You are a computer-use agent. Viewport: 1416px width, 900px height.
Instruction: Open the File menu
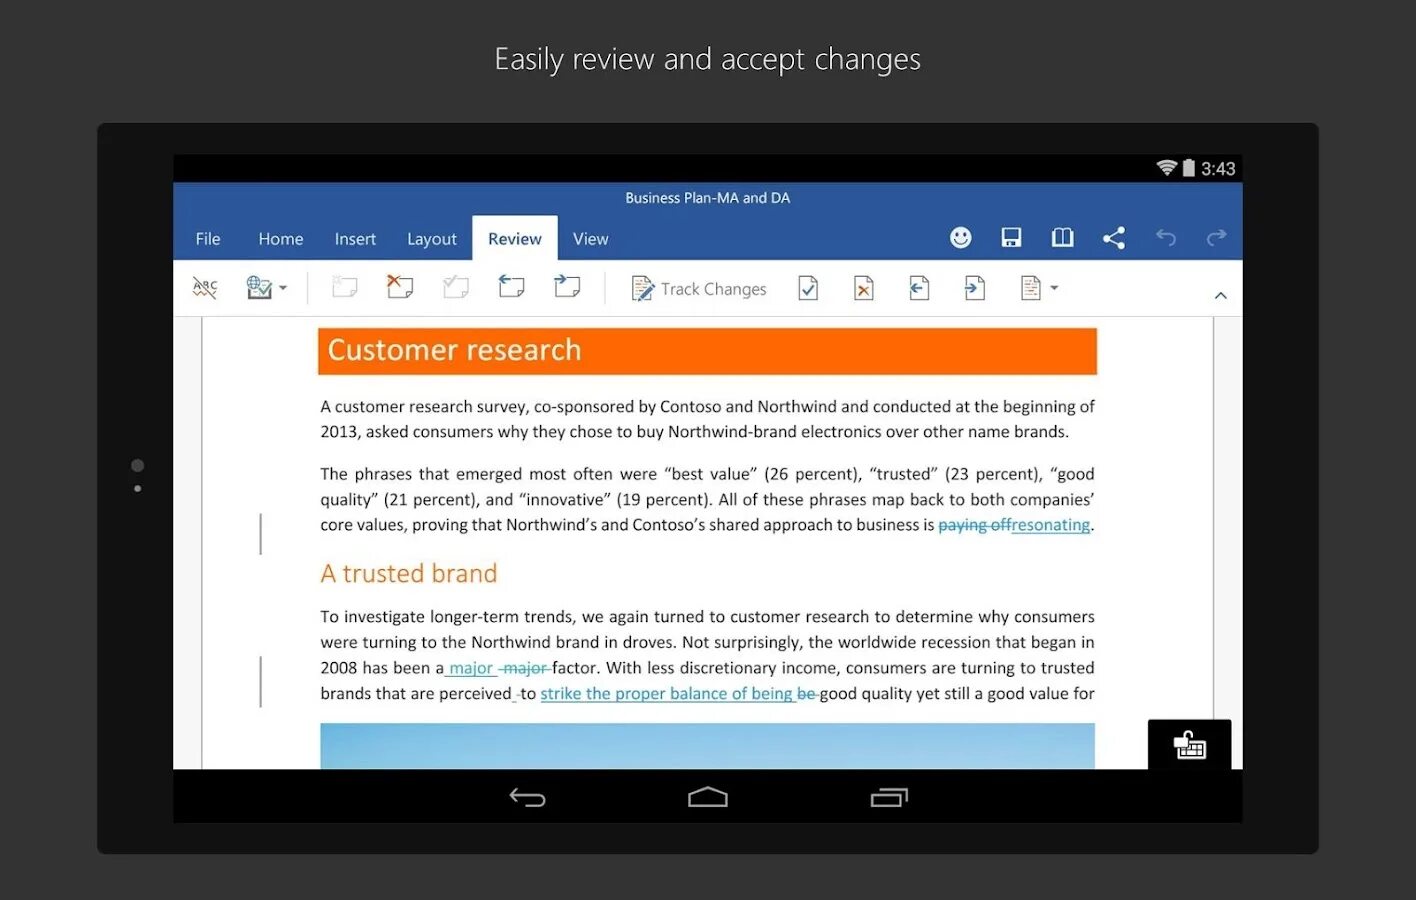click(x=208, y=239)
